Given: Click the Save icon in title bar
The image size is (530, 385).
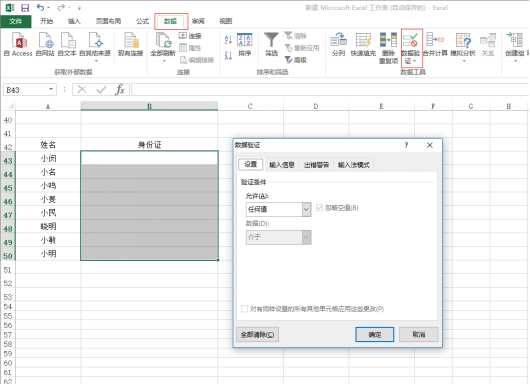Looking at the screenshot, I should [x=25, y=7].
